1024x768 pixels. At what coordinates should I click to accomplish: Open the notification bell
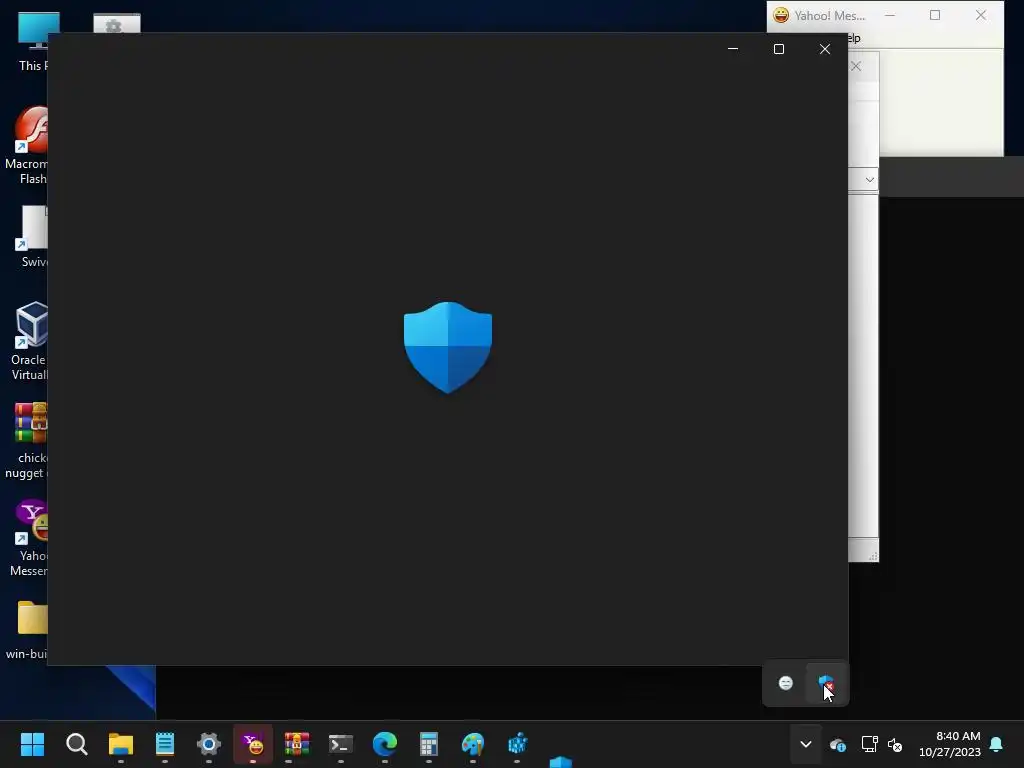(996, 744)
